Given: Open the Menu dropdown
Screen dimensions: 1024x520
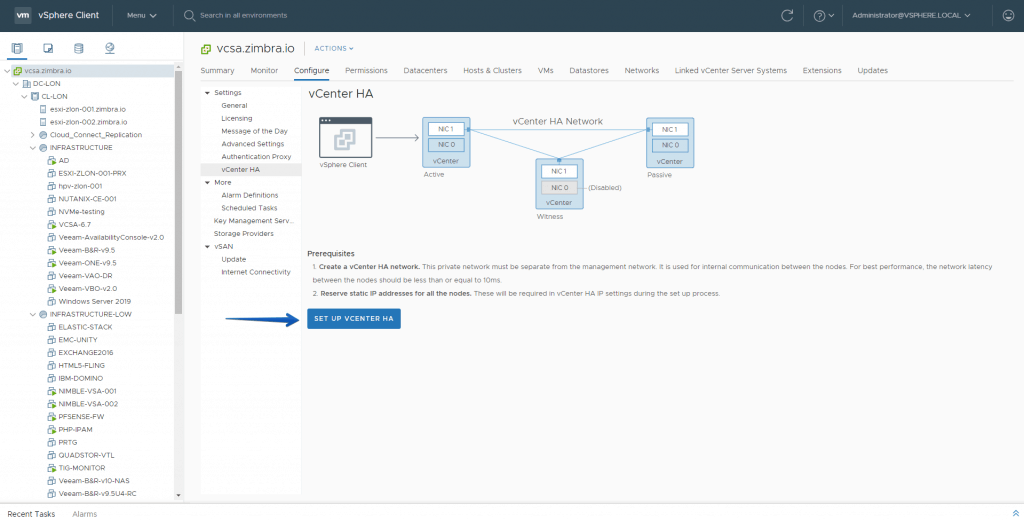Looking at the screenshot, I should (x=142, y=16).
